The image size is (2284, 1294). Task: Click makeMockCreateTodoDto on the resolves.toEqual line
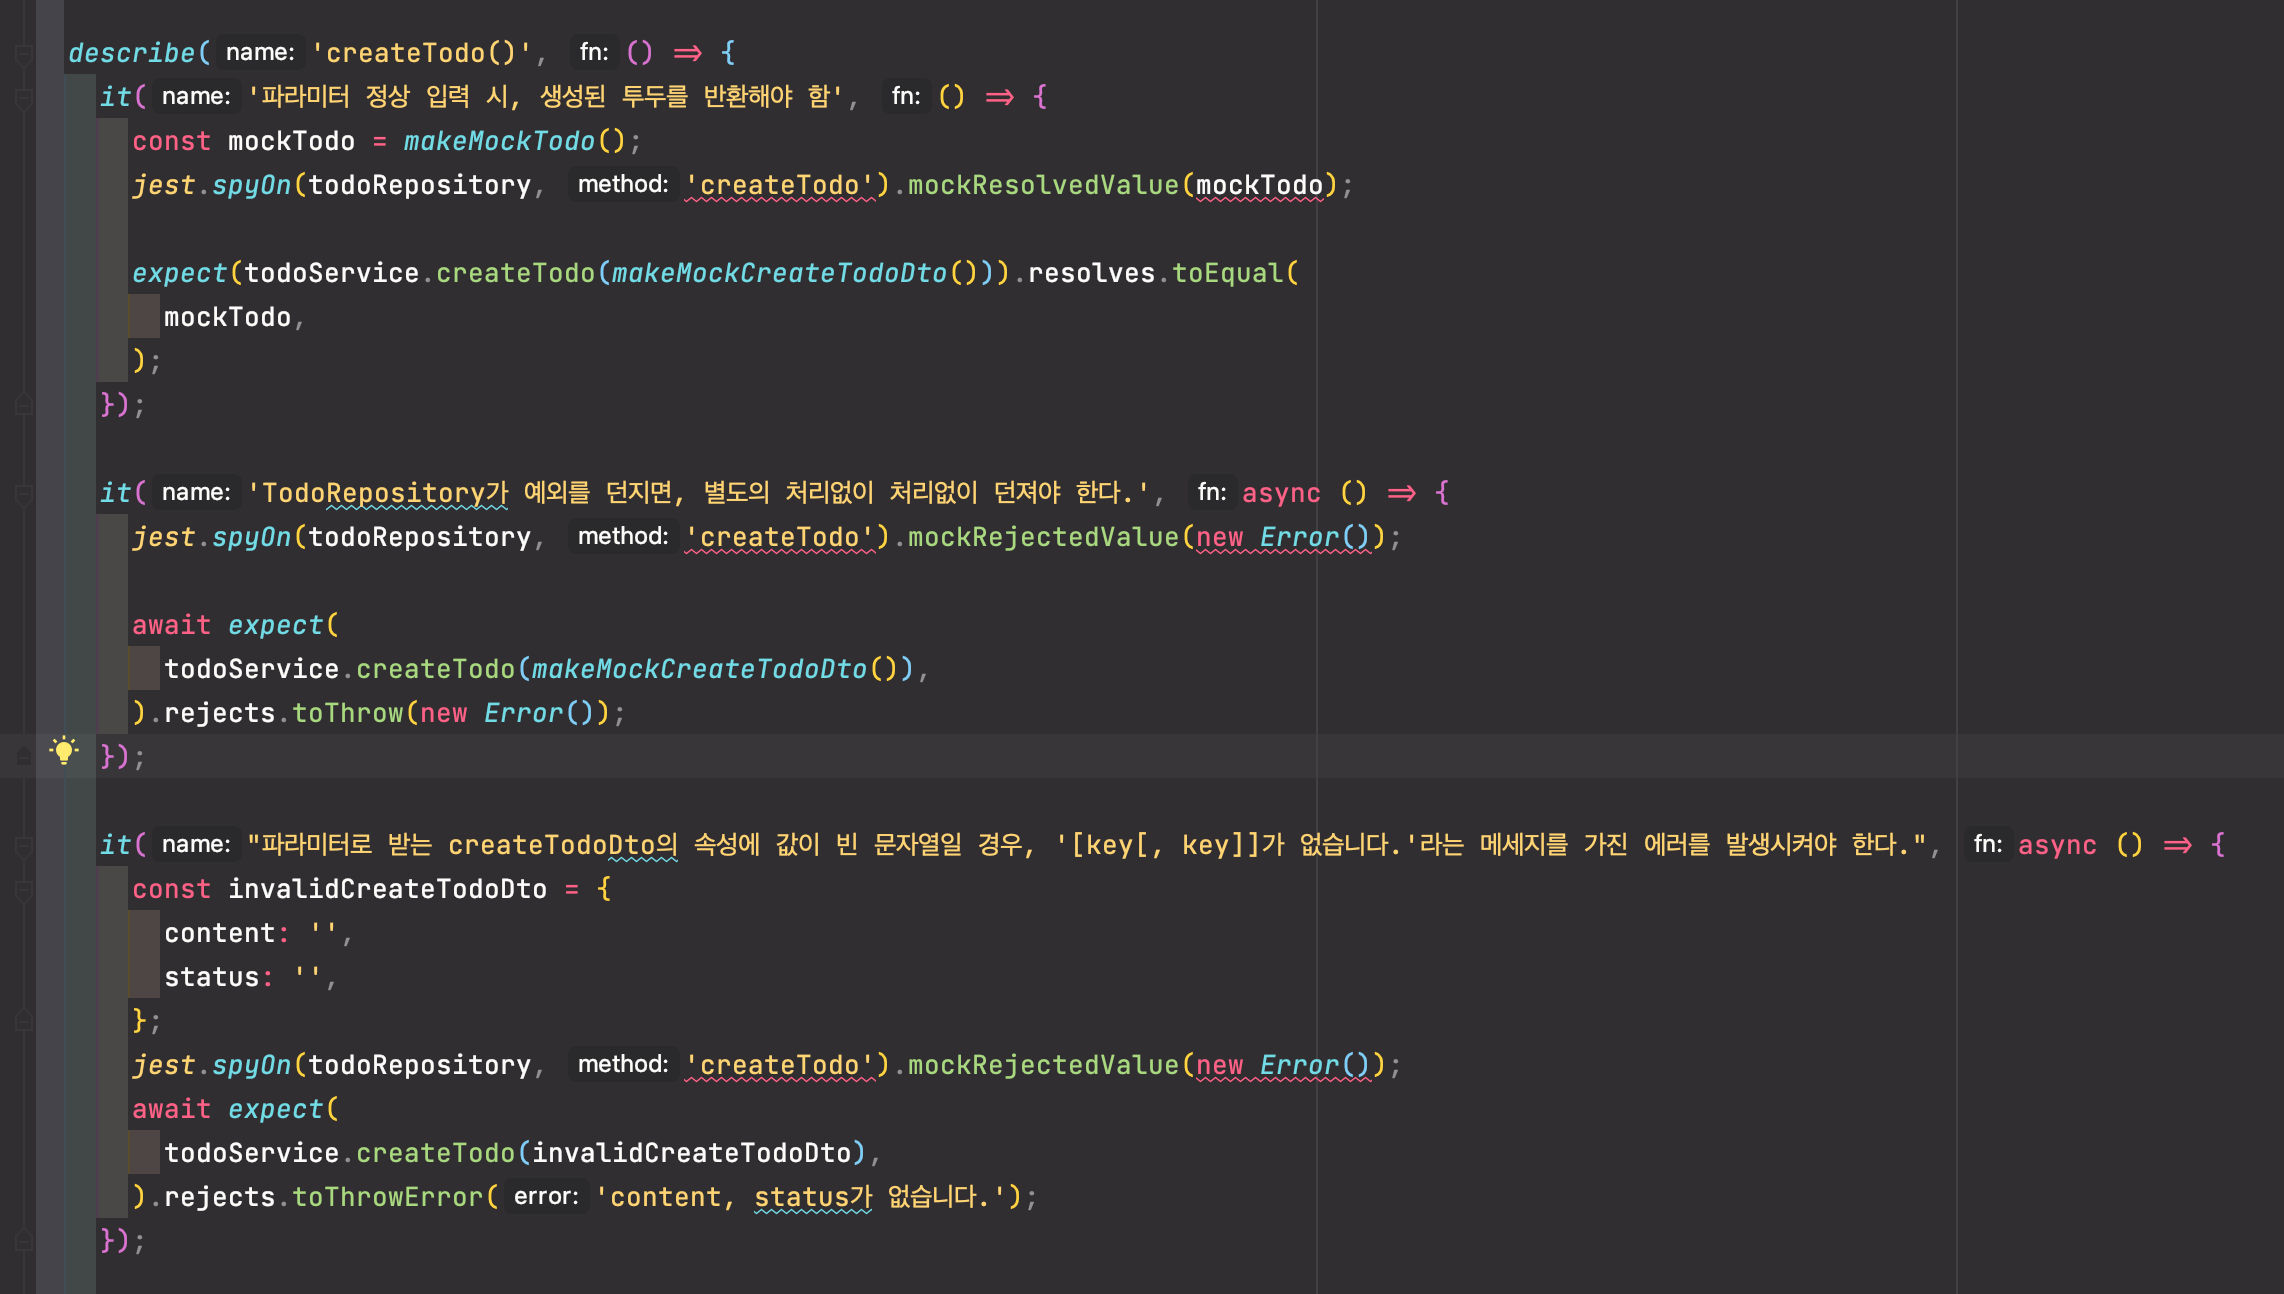[779, 273]
